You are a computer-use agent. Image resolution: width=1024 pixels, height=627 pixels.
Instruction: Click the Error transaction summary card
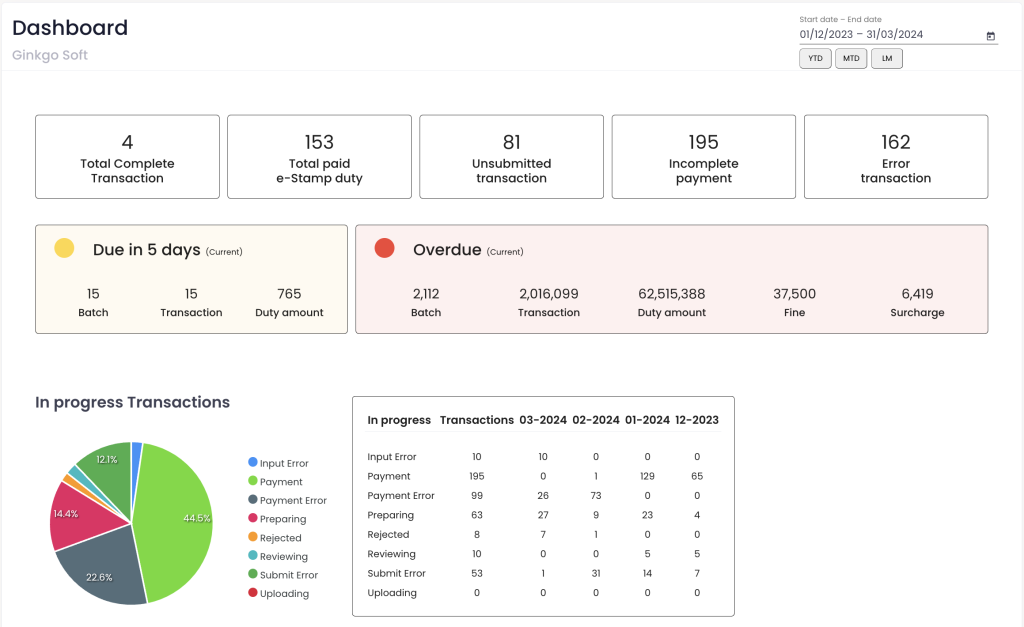pos(895,156)
